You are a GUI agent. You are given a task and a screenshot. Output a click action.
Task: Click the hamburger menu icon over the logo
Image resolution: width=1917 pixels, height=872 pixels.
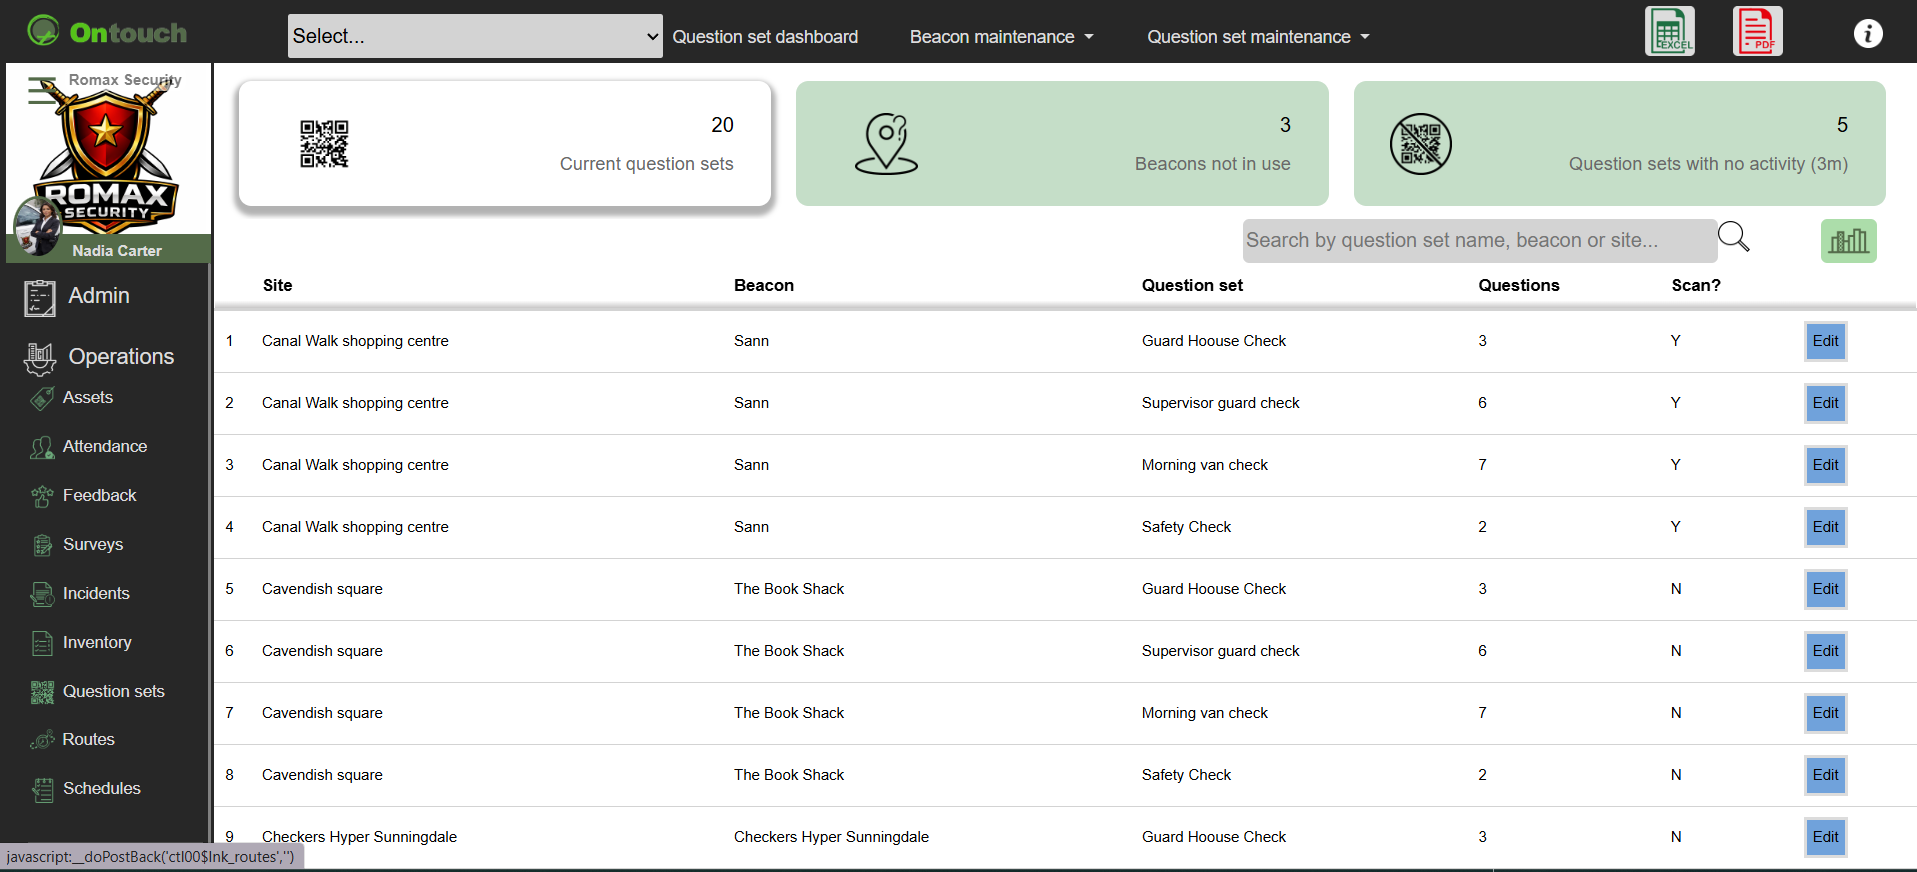(x=42, y=91)
